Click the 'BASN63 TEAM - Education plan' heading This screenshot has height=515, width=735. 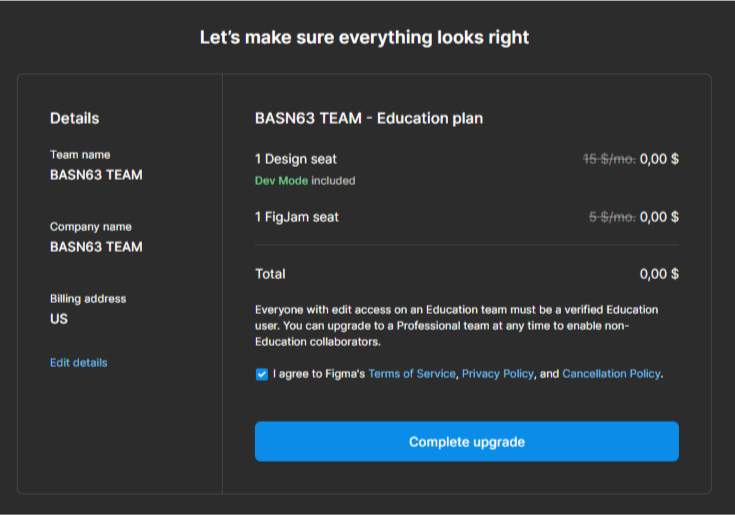369,118
